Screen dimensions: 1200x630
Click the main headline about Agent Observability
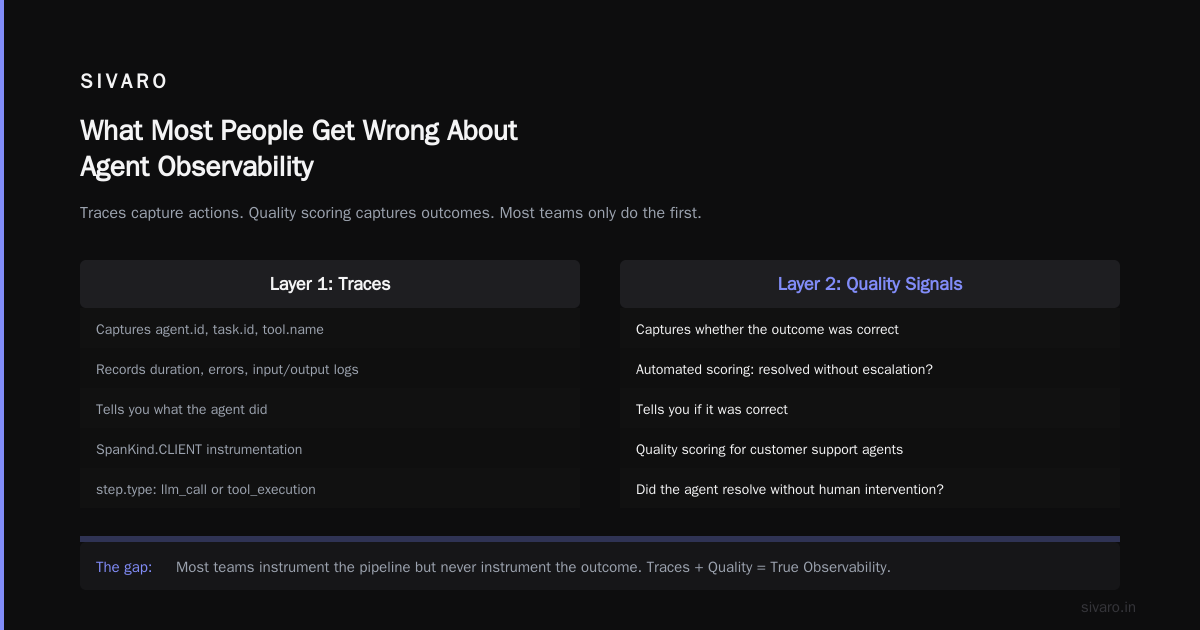point(299,148)
